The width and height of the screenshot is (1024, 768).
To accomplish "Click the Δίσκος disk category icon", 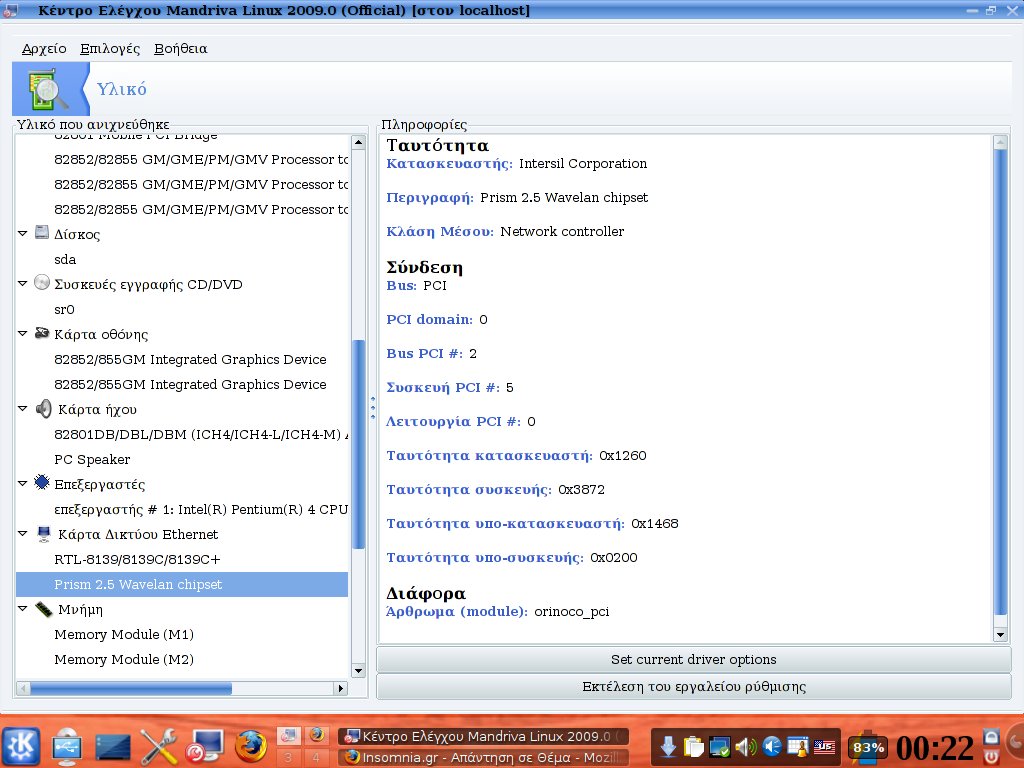I will (x=42, y=232).
